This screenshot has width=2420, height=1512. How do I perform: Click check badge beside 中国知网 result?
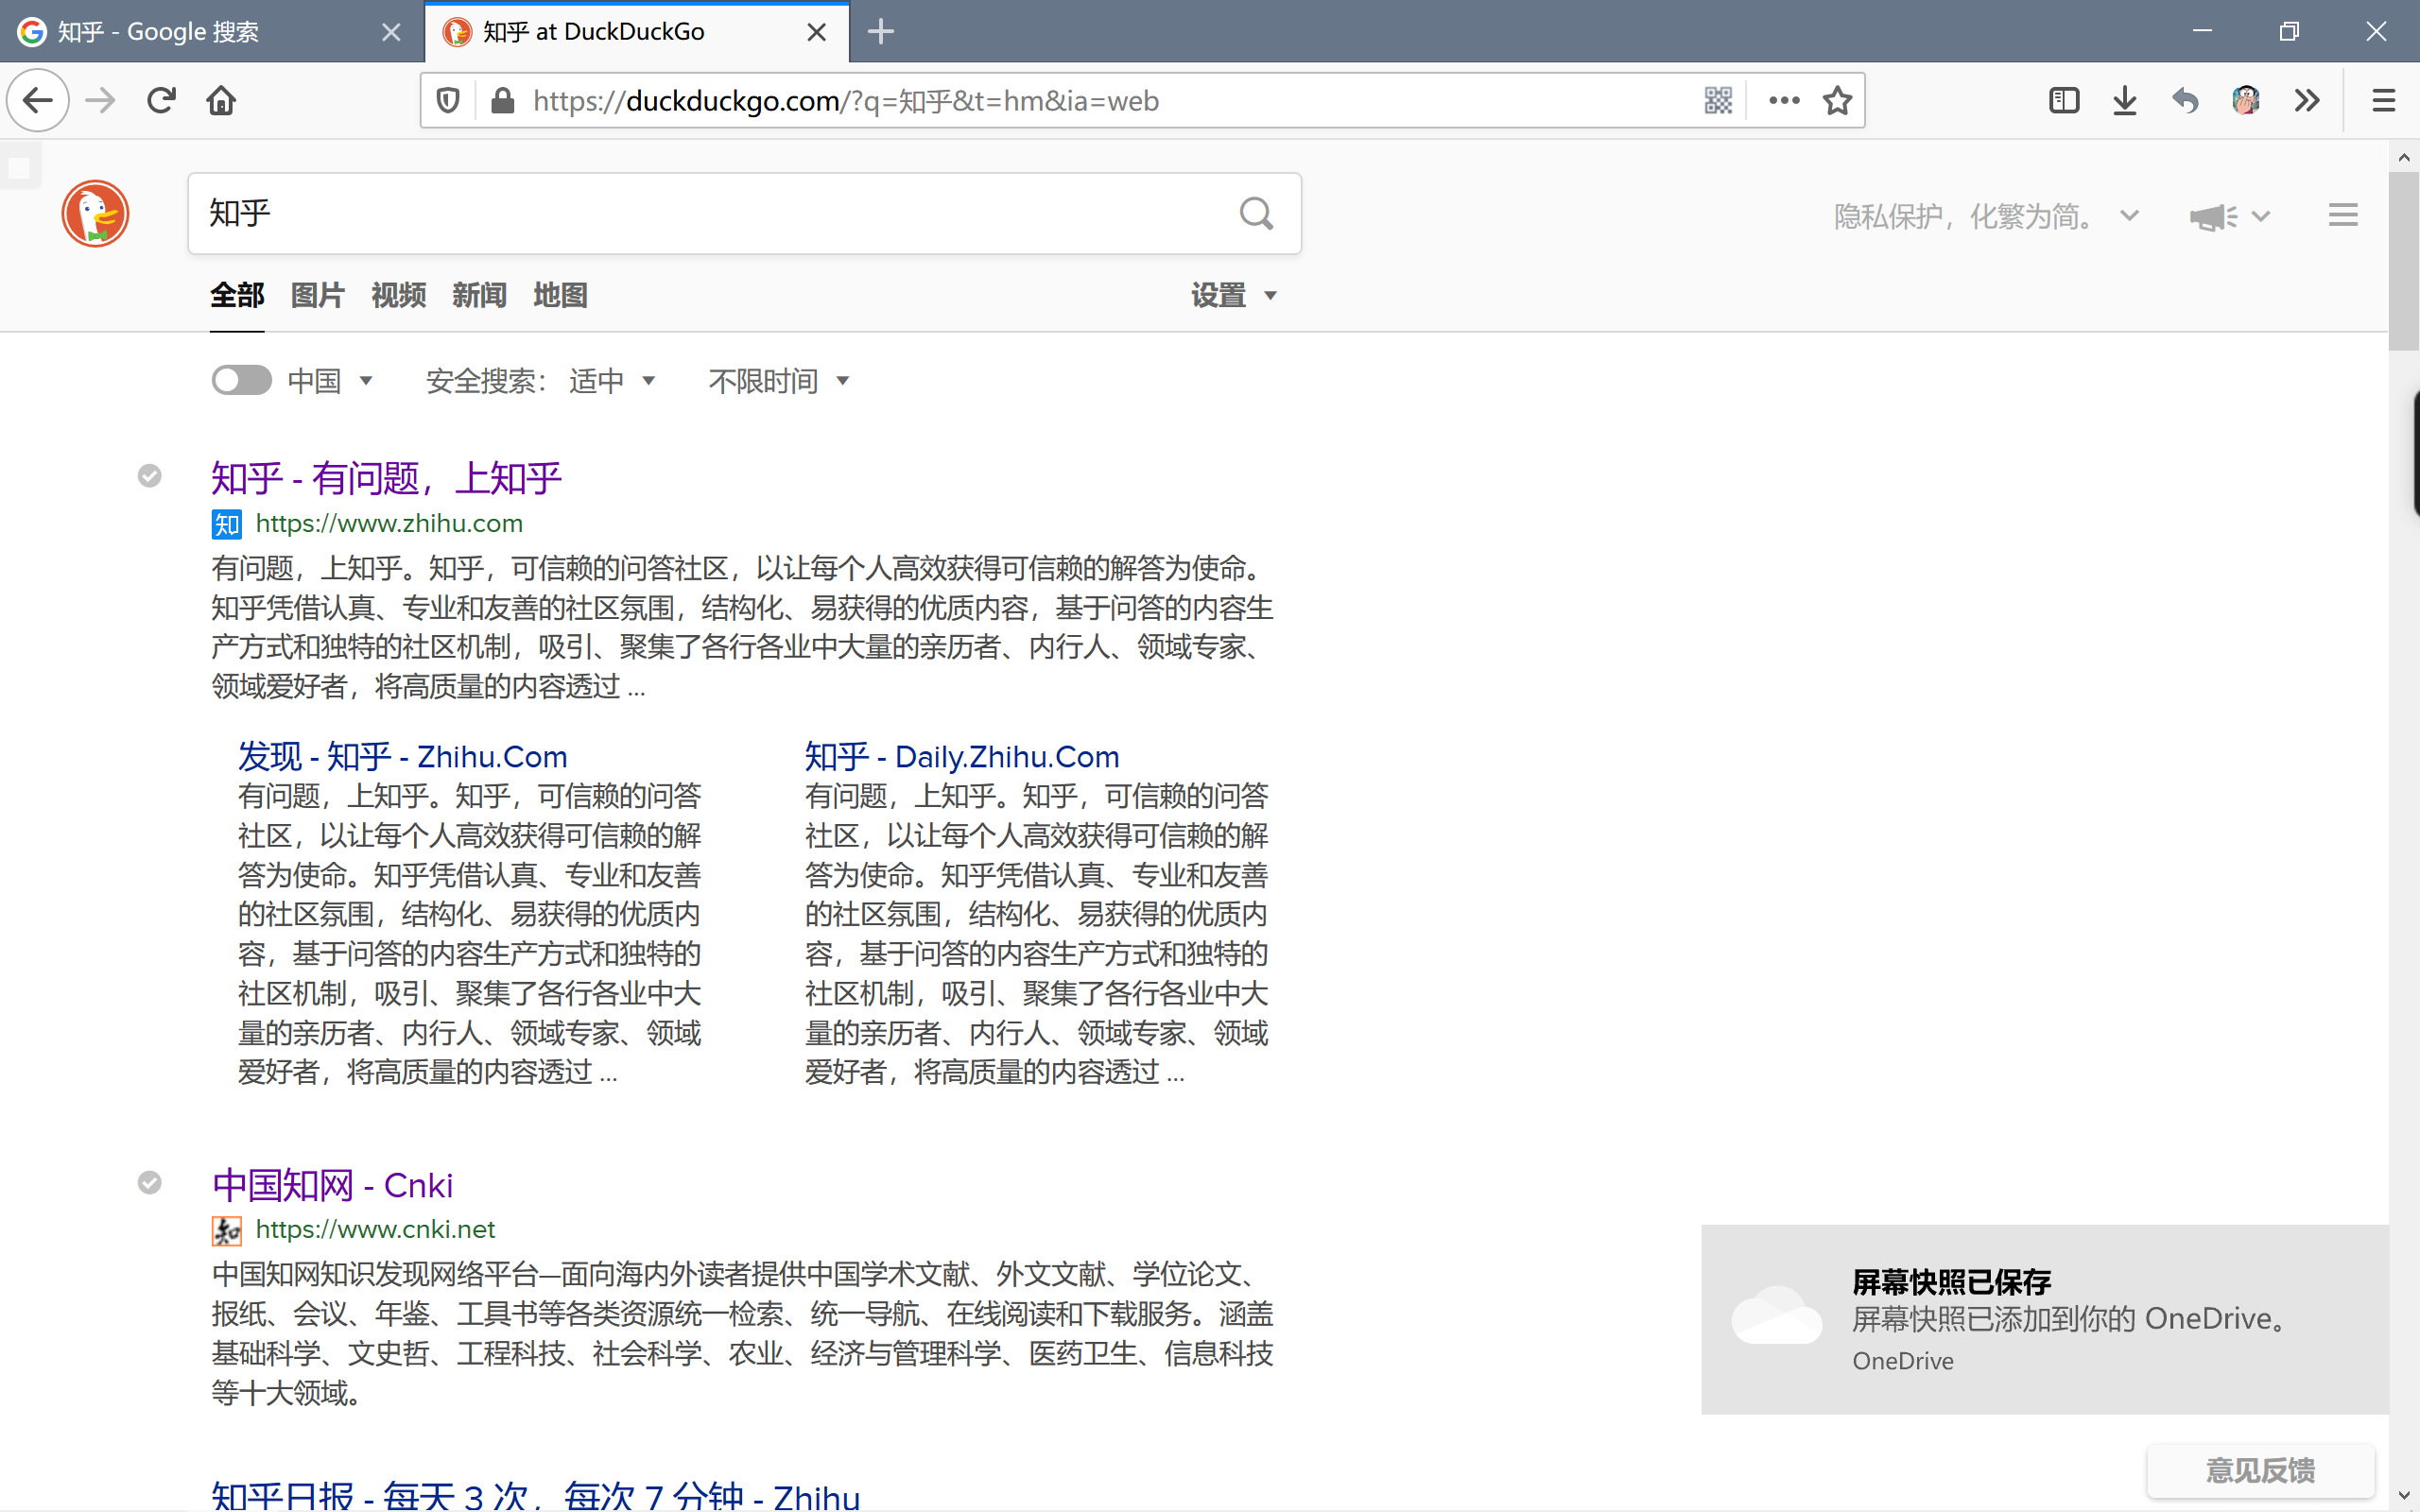click(149, 1183)
